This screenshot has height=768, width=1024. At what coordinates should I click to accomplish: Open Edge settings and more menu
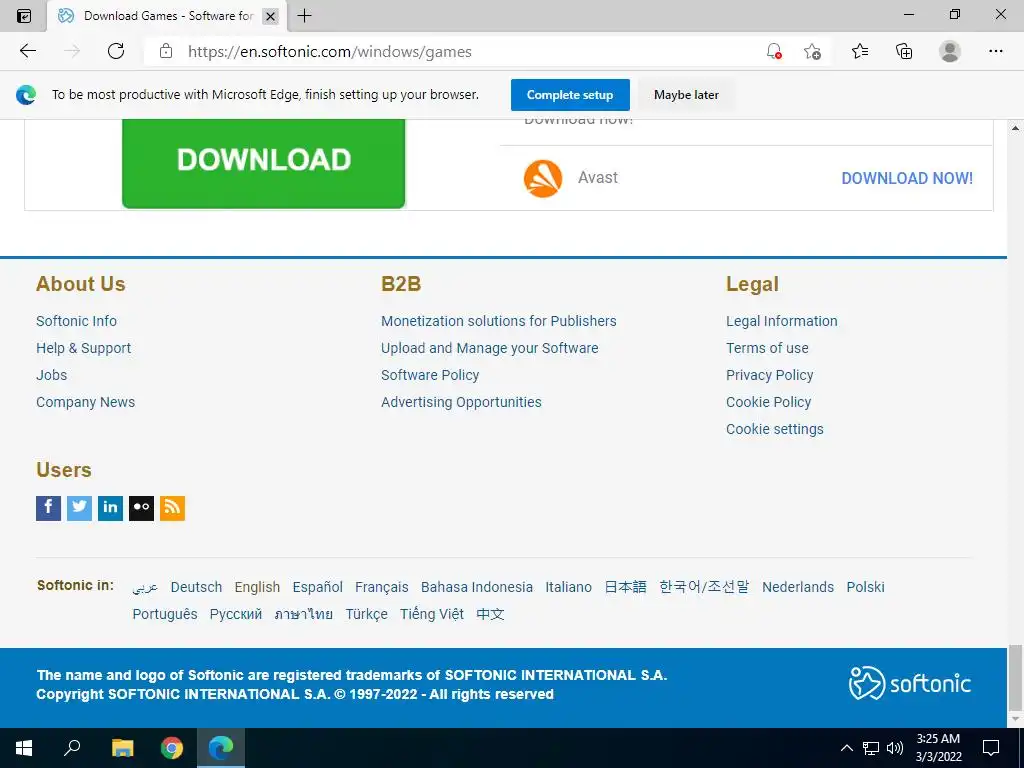995,51
